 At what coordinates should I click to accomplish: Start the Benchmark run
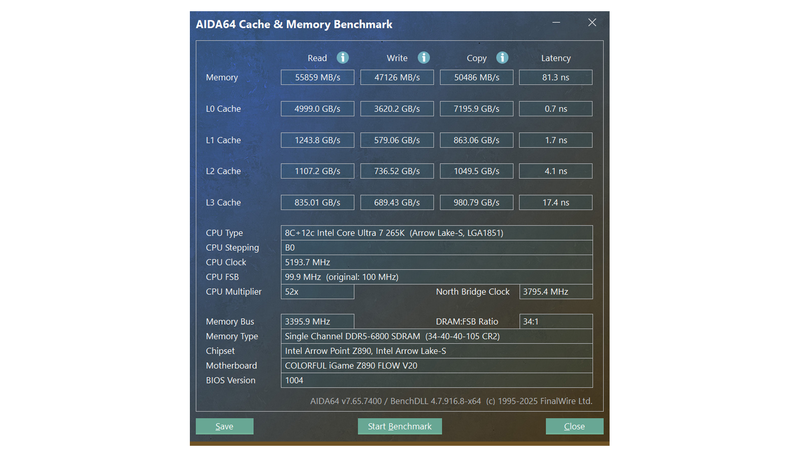point(399,426)
